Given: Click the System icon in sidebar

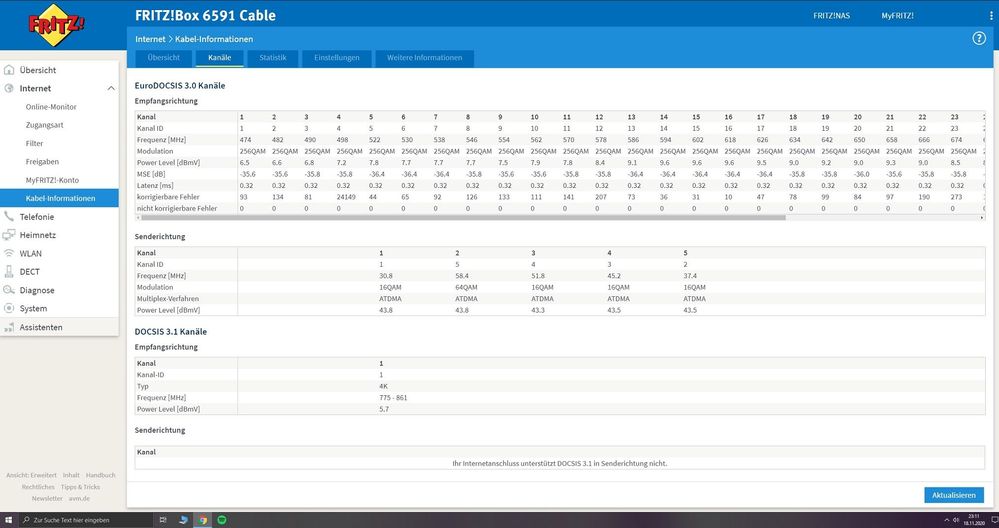Looking at the screenshot, I should [9, 308].
